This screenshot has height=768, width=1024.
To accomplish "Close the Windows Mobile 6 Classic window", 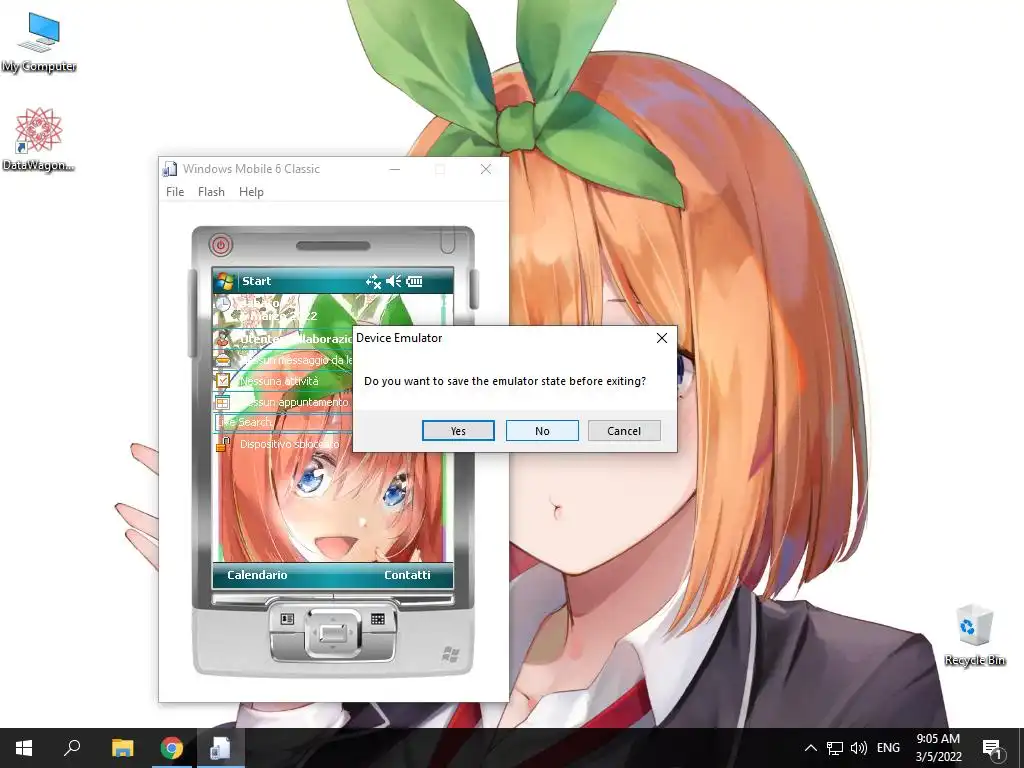I will (x=486, y=169).
